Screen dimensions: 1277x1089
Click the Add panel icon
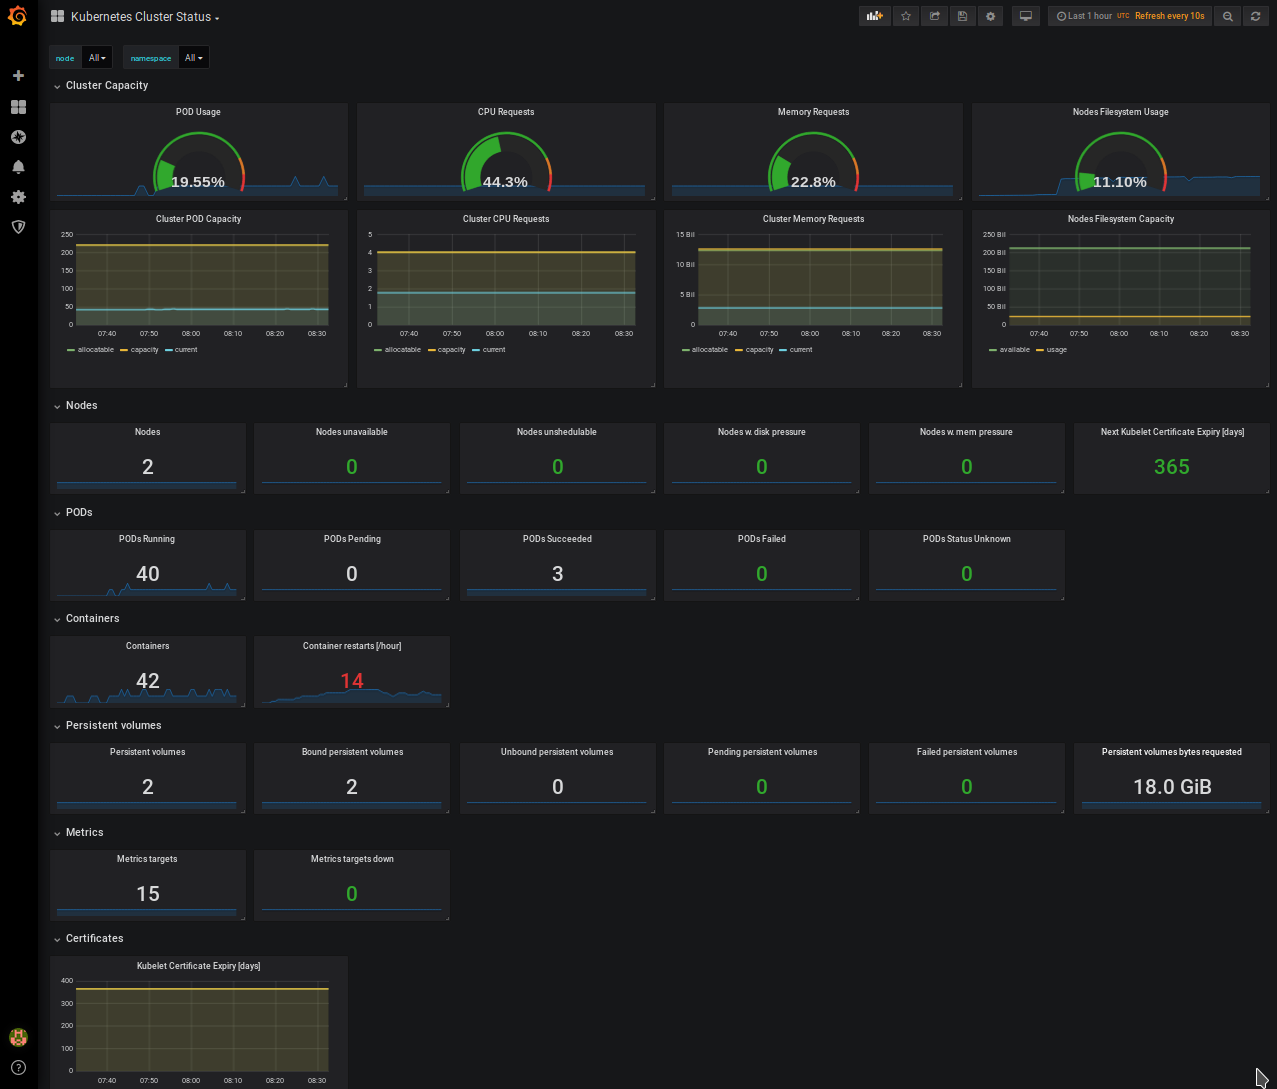coord(875,16)
